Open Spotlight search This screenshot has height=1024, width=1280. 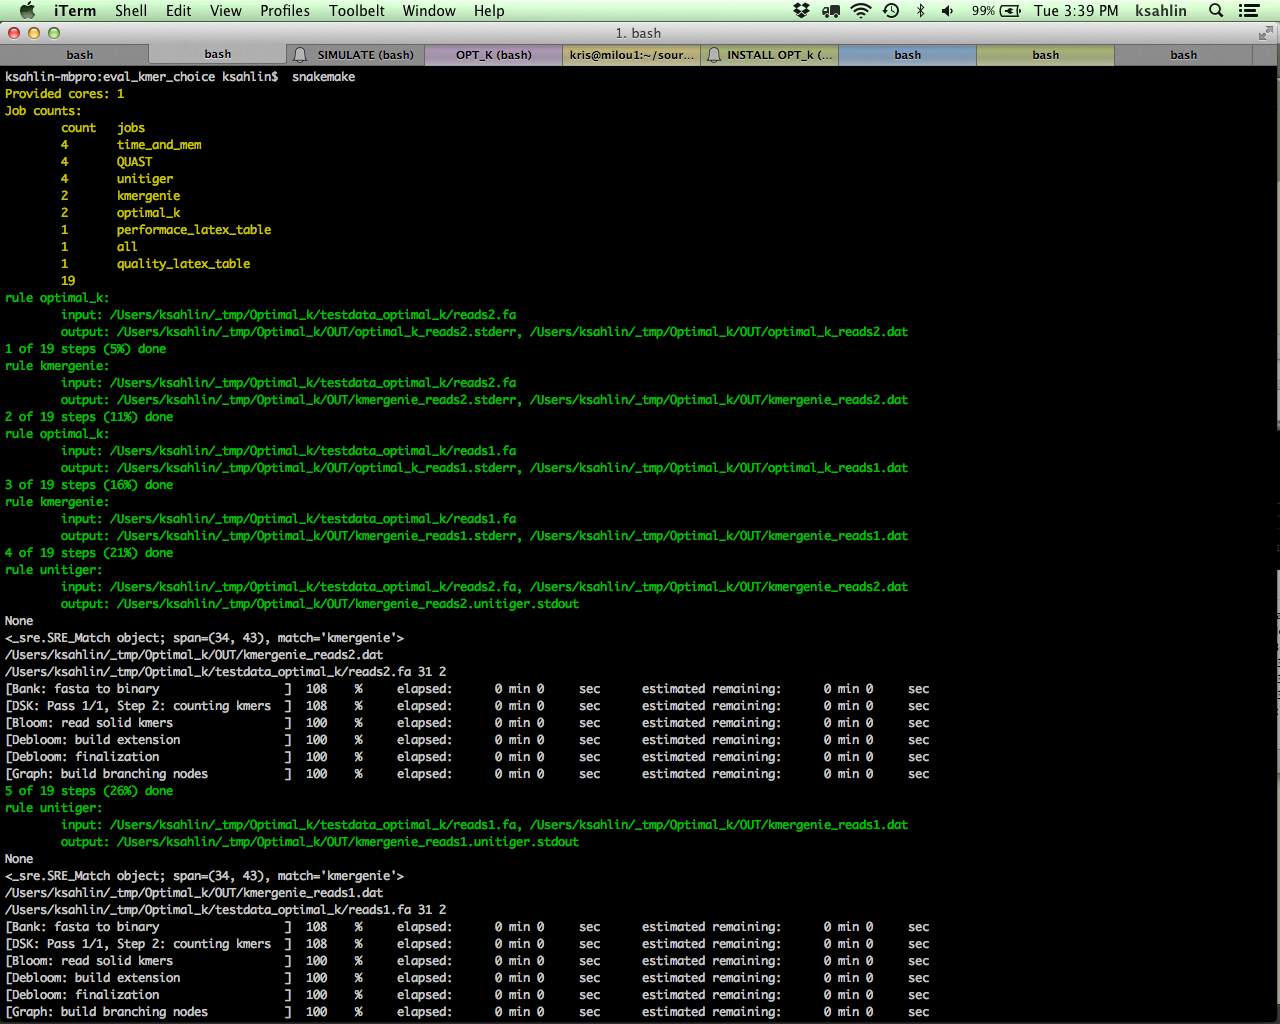(1216, 10)
